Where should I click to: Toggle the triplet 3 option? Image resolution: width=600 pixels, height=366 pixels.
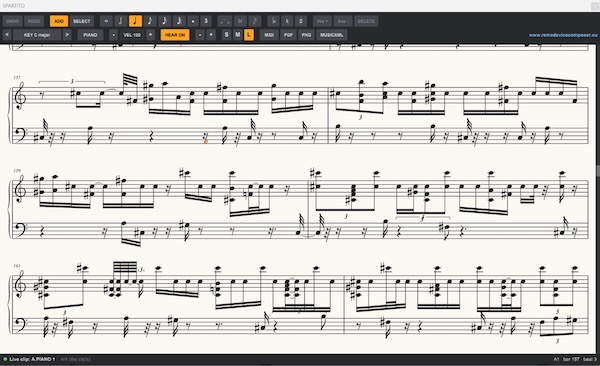click(206, 21)
